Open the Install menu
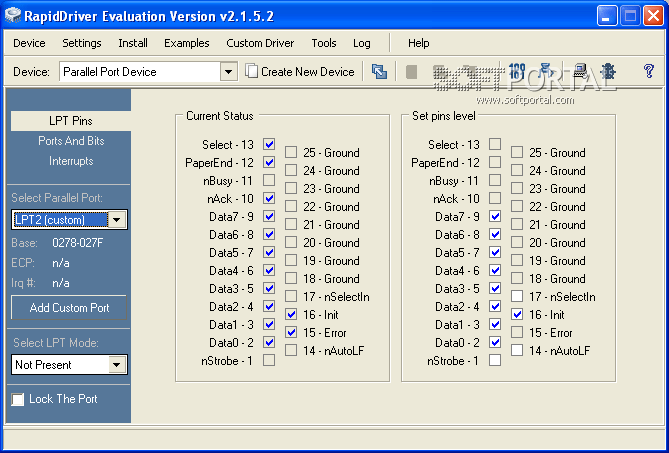The width and height of the screenshot is (669, 453). [x=133, y=43]
